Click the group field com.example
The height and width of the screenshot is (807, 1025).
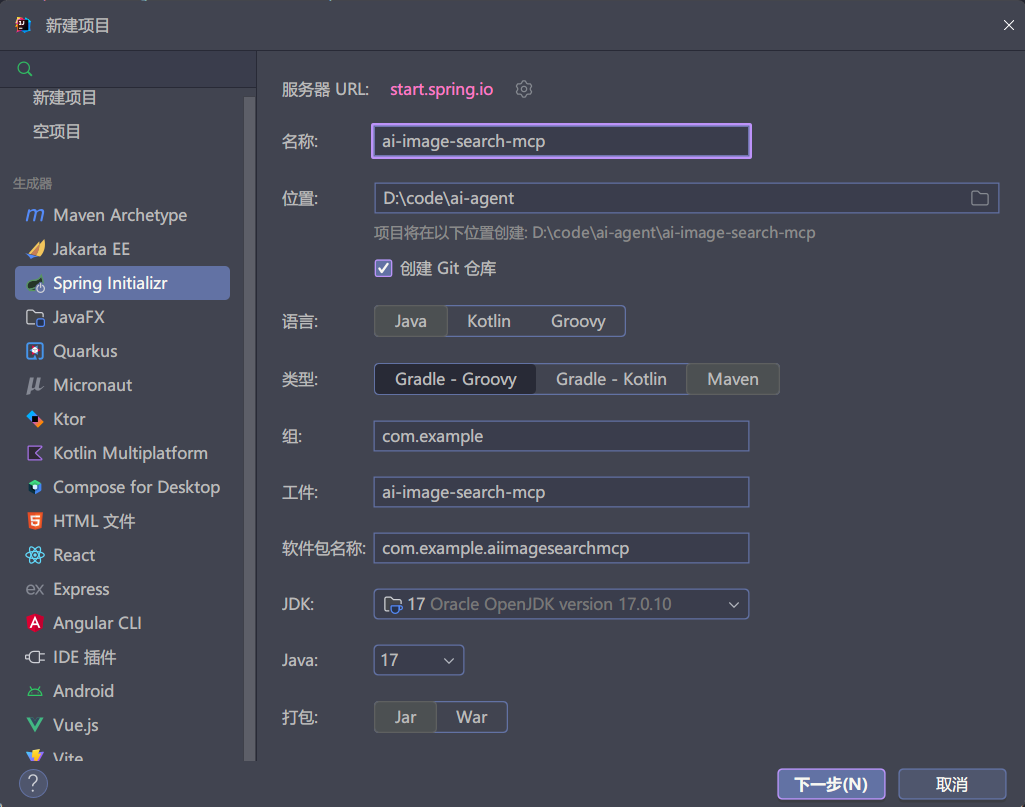coord(561,436)
